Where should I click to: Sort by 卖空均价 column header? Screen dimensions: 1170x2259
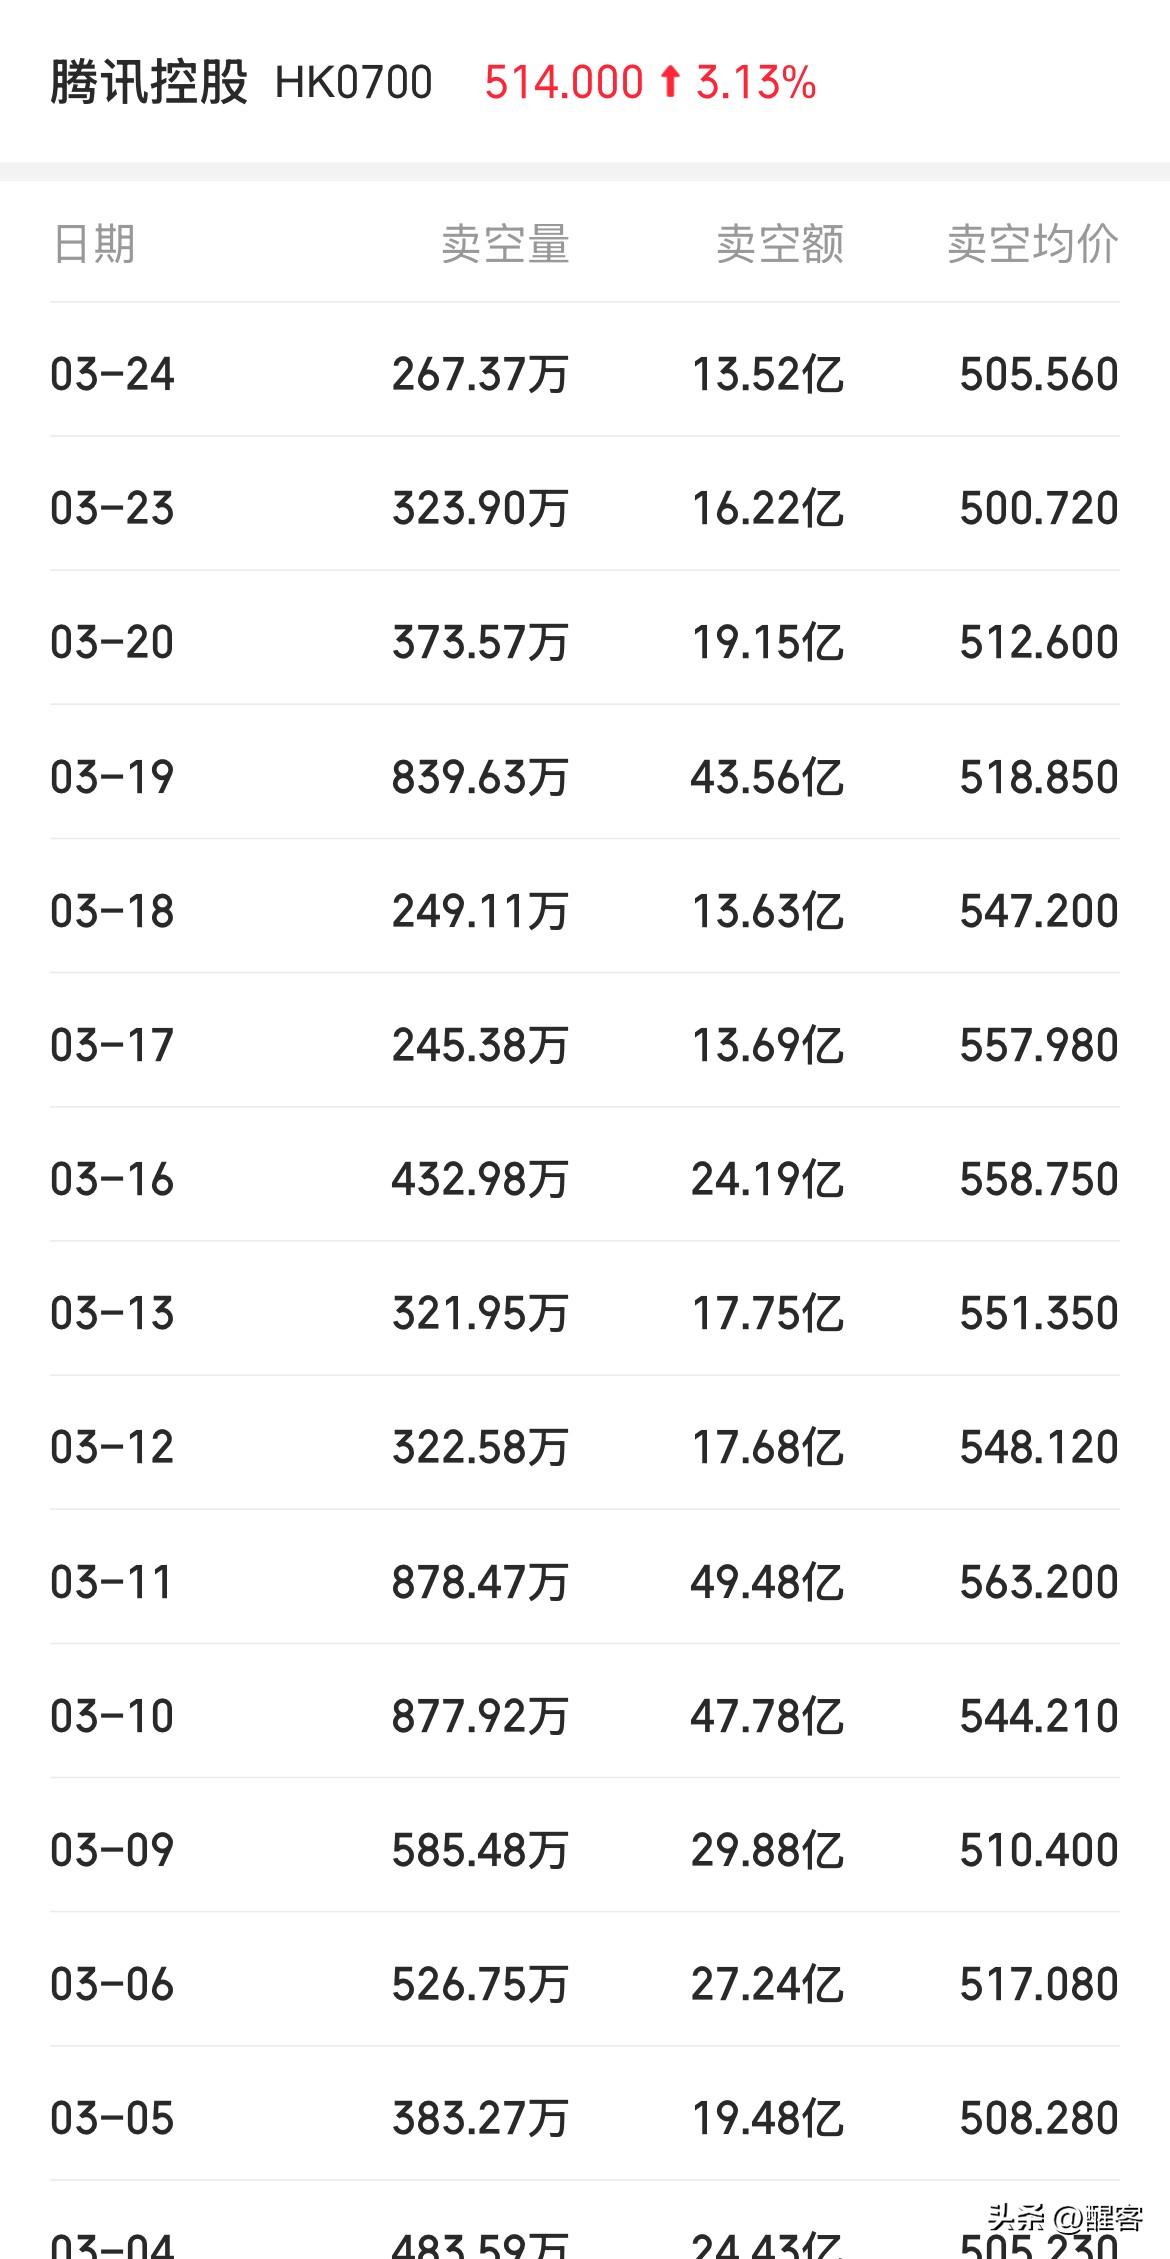click(x=1032, y=244)
